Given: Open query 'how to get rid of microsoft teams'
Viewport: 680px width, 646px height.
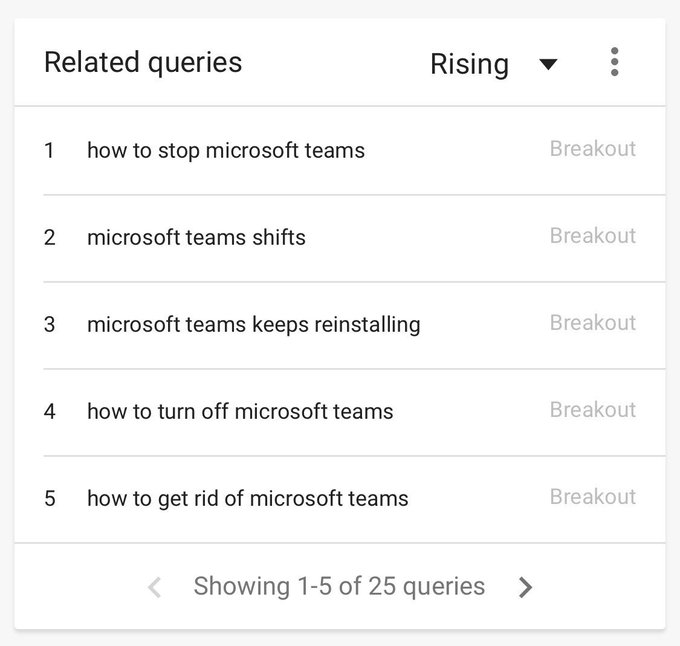Looking at the screenshot, I should [248, 499].
